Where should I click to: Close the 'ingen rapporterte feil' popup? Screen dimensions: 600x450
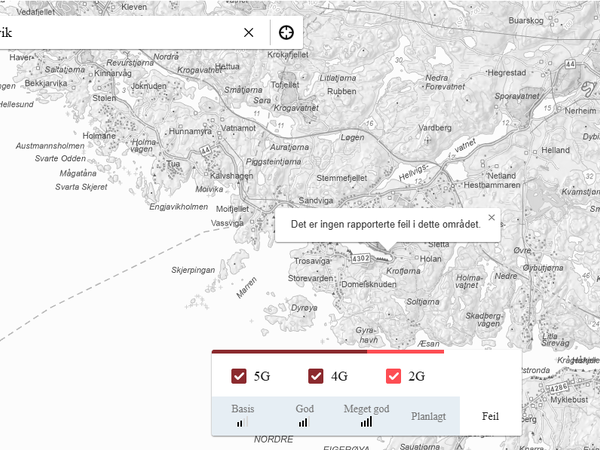491,217
